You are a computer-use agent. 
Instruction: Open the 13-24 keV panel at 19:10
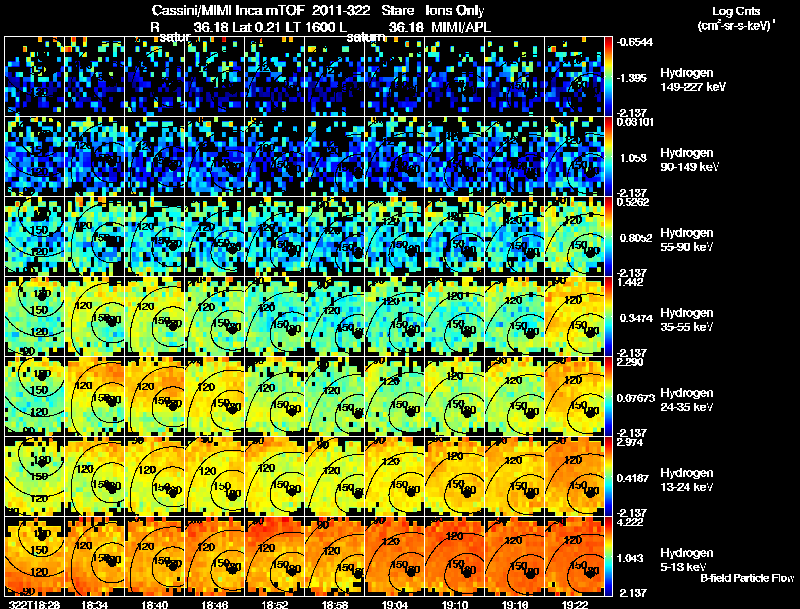(x=455, y=476)
